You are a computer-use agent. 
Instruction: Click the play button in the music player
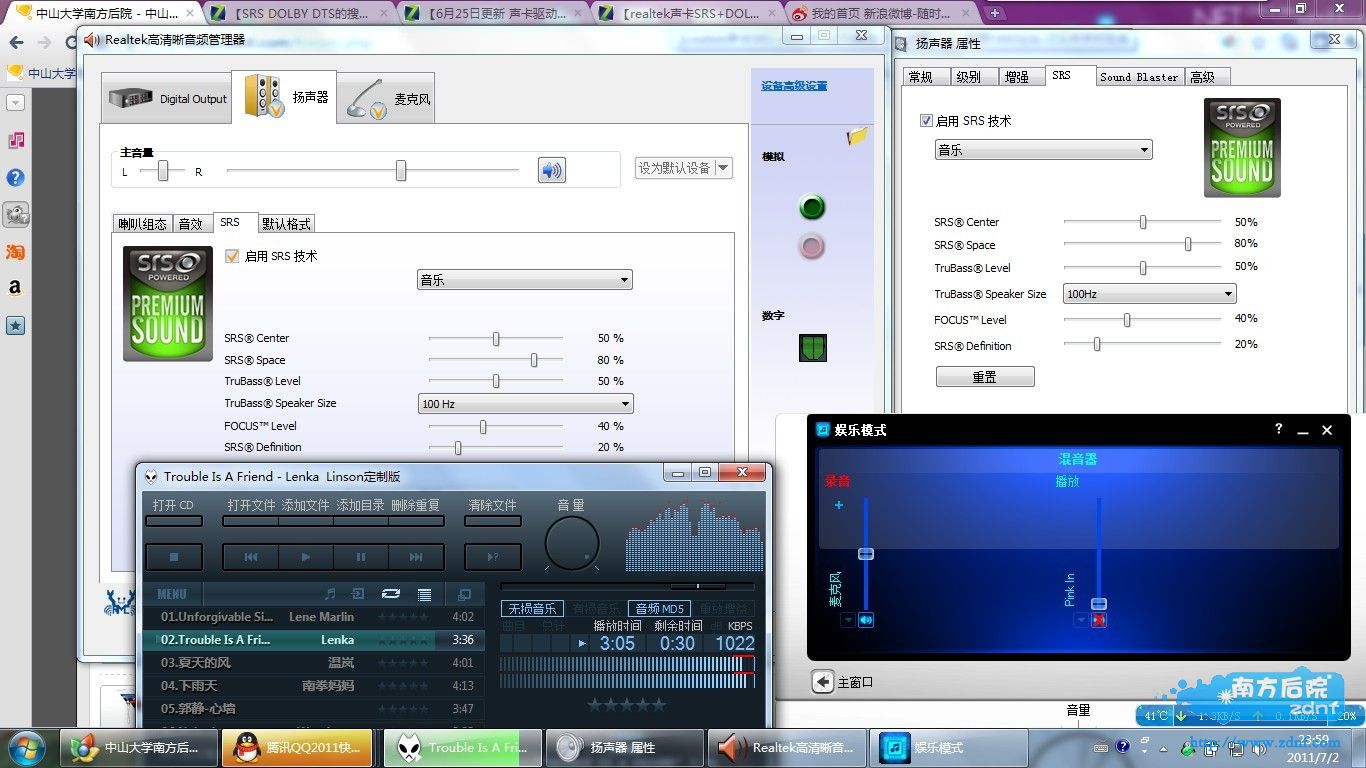click(x=306, y=557)
